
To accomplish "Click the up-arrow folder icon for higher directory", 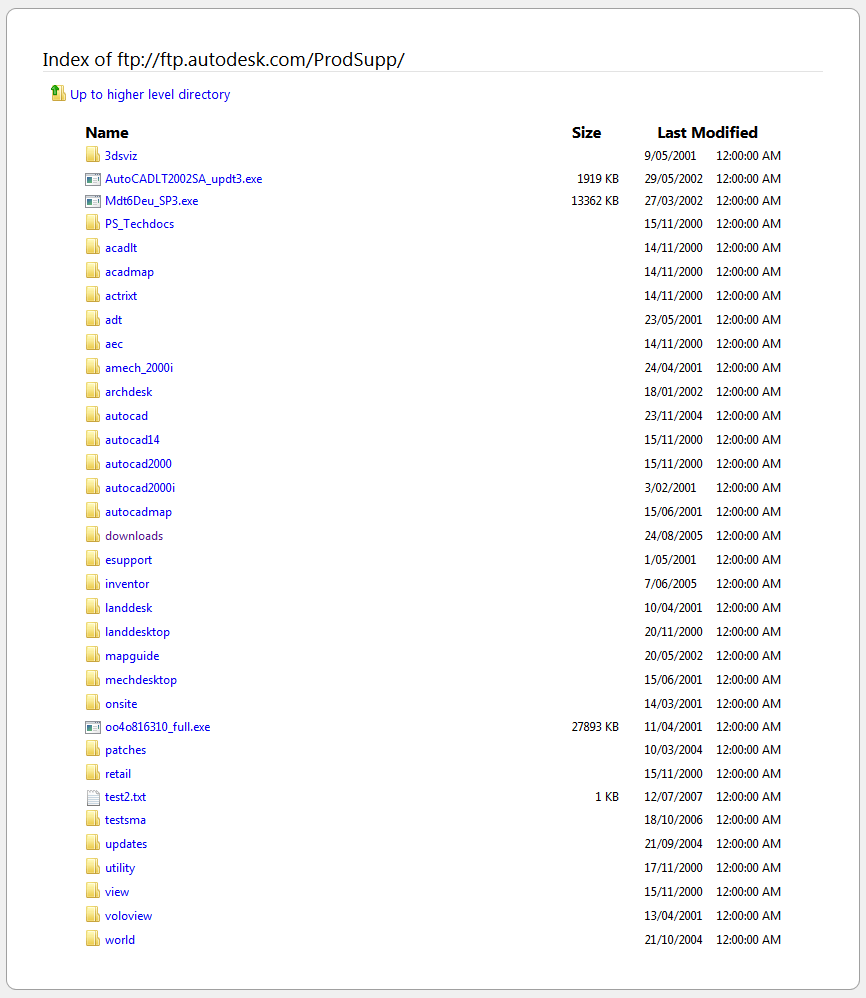I will (58, 93).
